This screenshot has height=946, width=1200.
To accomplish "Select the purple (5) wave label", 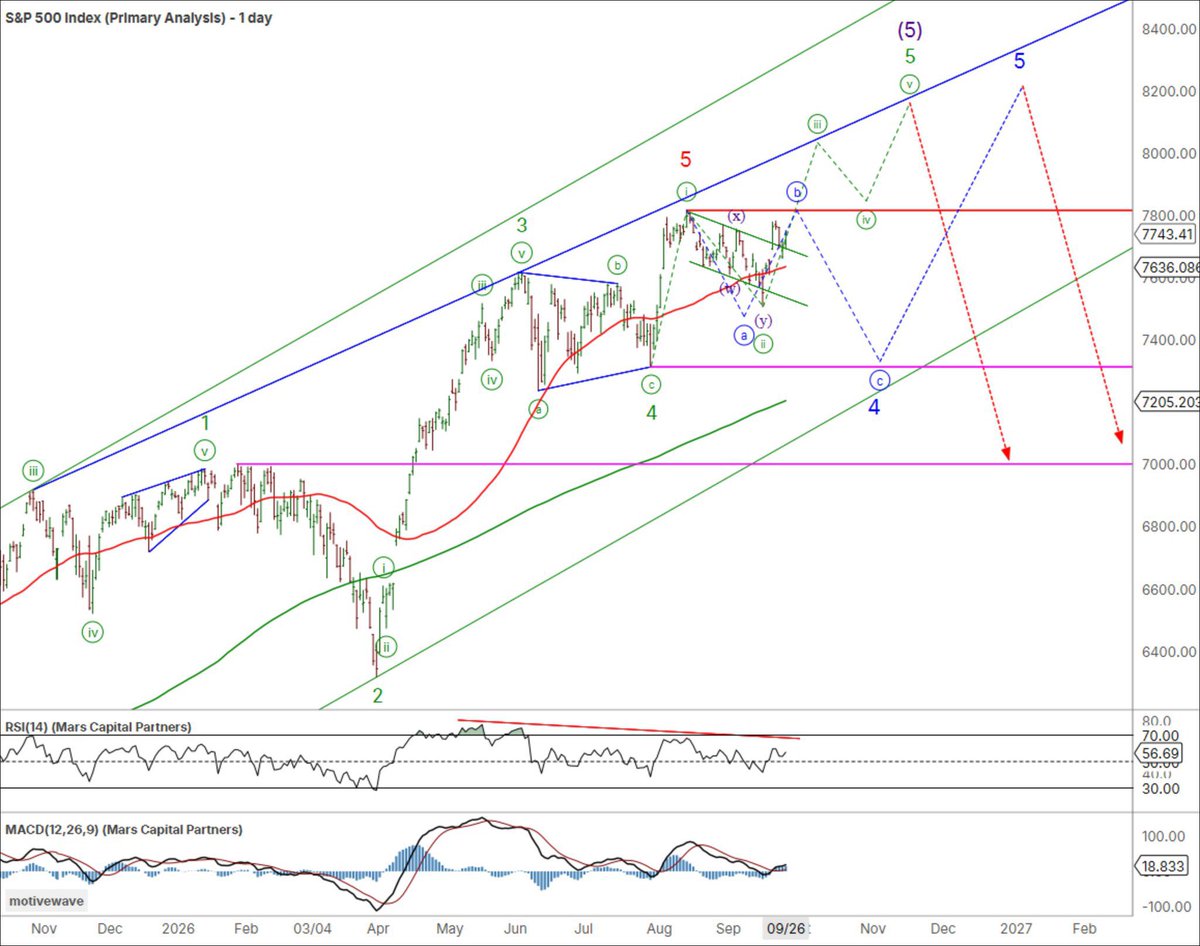I will coord(909,31).
